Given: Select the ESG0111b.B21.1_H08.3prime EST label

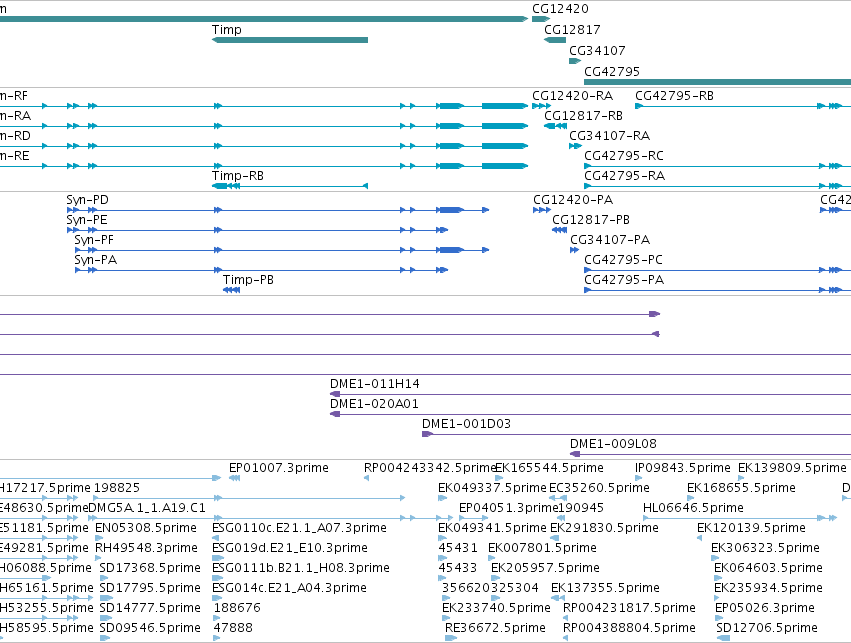Looking at the screenshot, I should tap(301, 569).
